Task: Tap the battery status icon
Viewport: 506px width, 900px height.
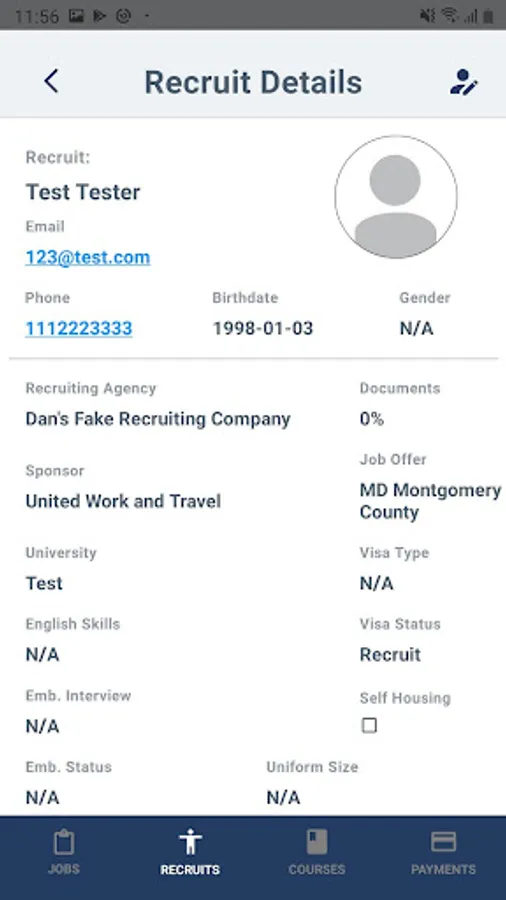Action: coord(488,15)
